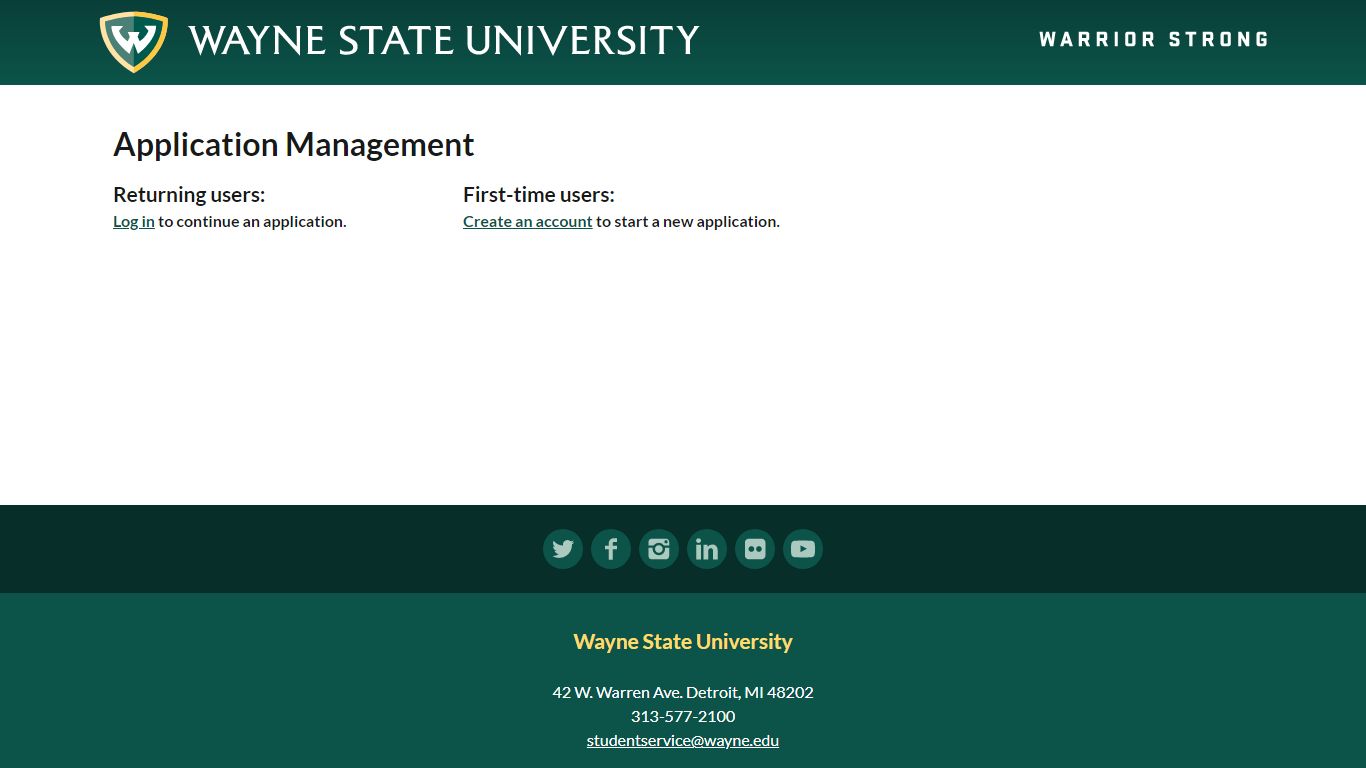The image size is (1366, 768).
Task: Open the Flickr photo stream icon
Action: [754, 548]
